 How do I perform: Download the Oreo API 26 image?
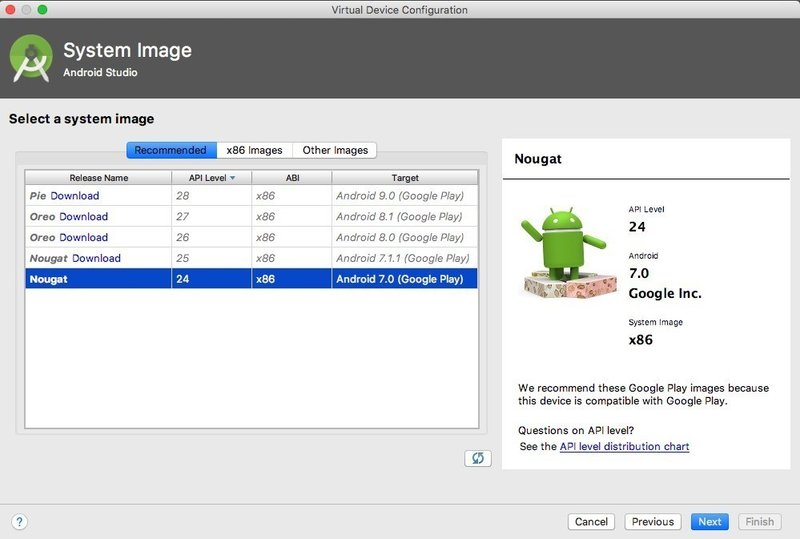[84, 237]
